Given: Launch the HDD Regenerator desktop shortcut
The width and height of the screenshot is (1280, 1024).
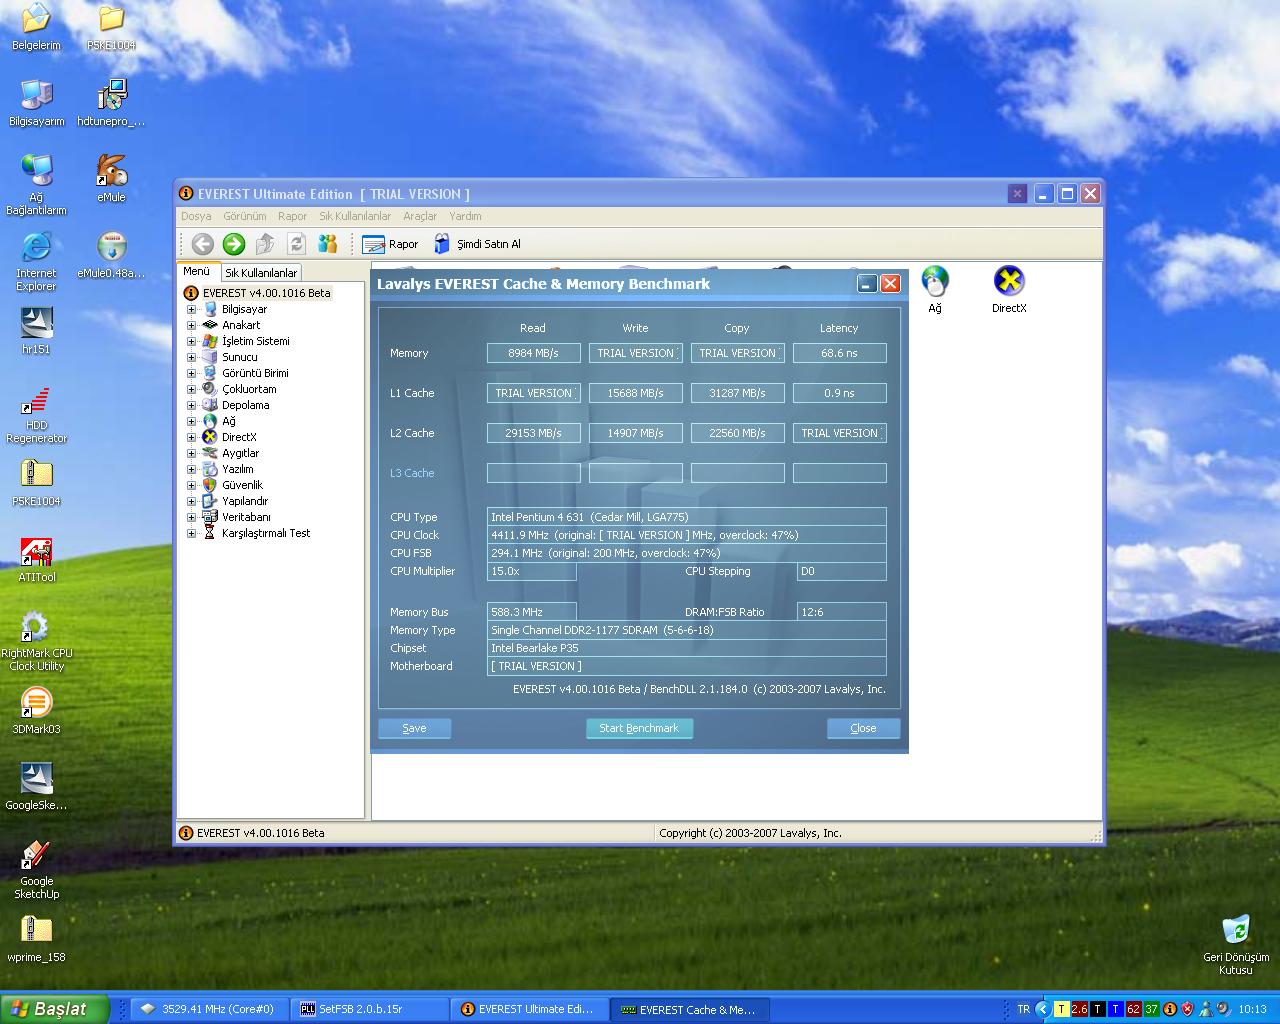Looking at the screenshot, I should pos(36,415).
